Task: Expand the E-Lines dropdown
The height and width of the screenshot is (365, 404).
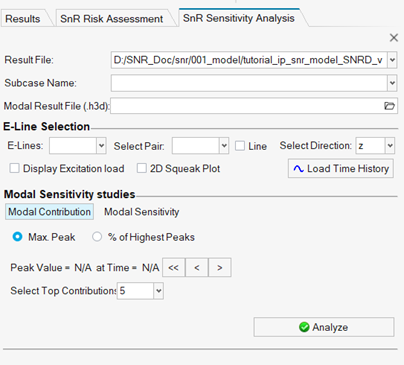Action: [x=101, y=146]
